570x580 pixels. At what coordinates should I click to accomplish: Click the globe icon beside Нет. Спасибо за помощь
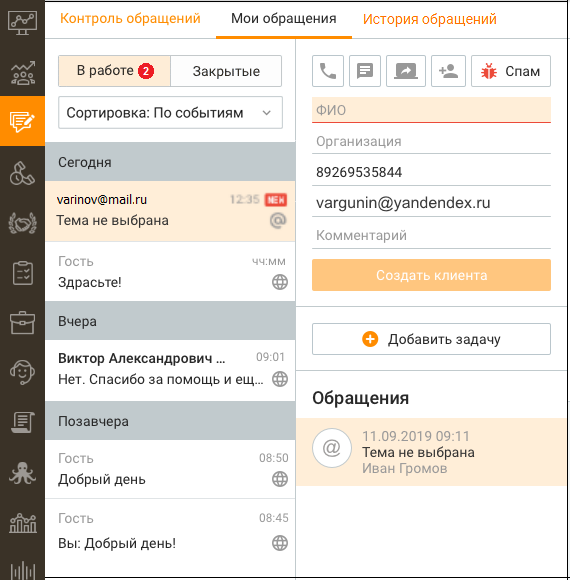(x=280, y=379)
